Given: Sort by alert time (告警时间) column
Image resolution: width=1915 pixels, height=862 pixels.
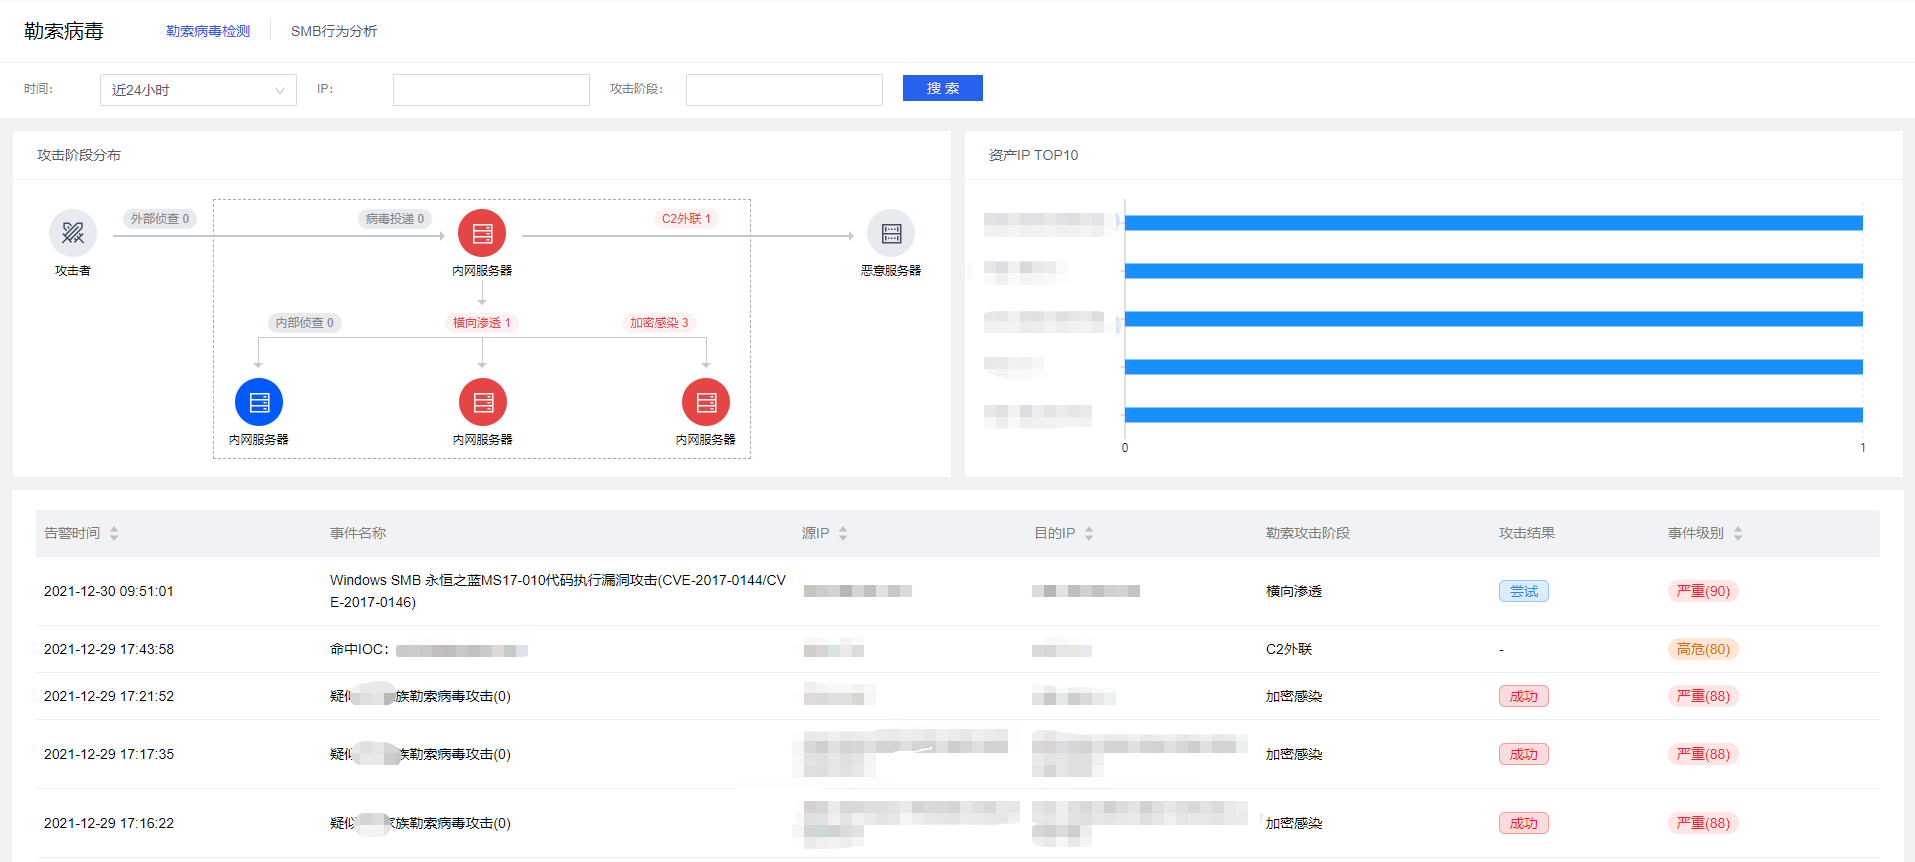Looking at the screenshot, I should point(114,533).
